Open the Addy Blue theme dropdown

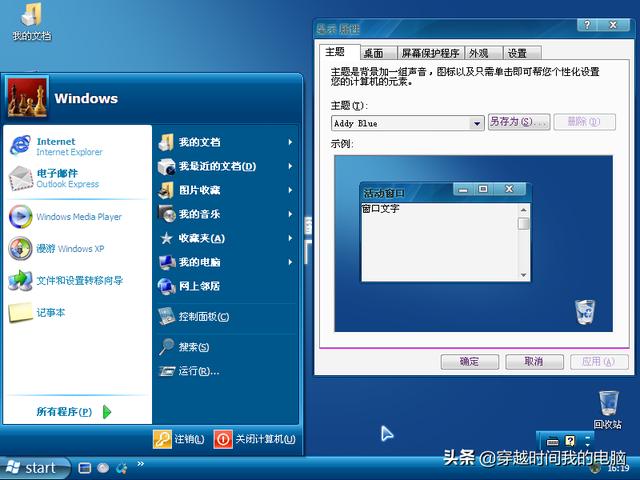click(476, 123)
